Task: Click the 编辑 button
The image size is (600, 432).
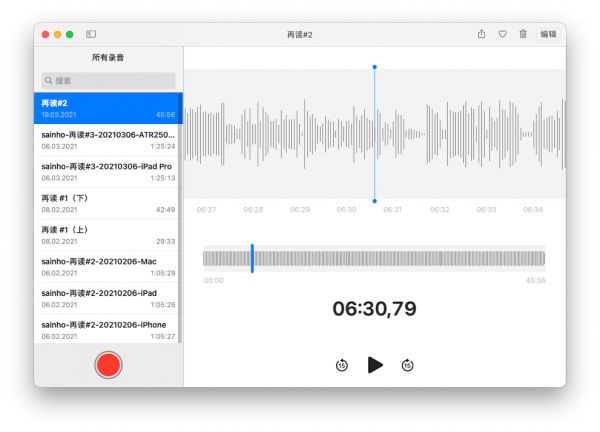Action: pyautogui.click(x=548, y=34)
